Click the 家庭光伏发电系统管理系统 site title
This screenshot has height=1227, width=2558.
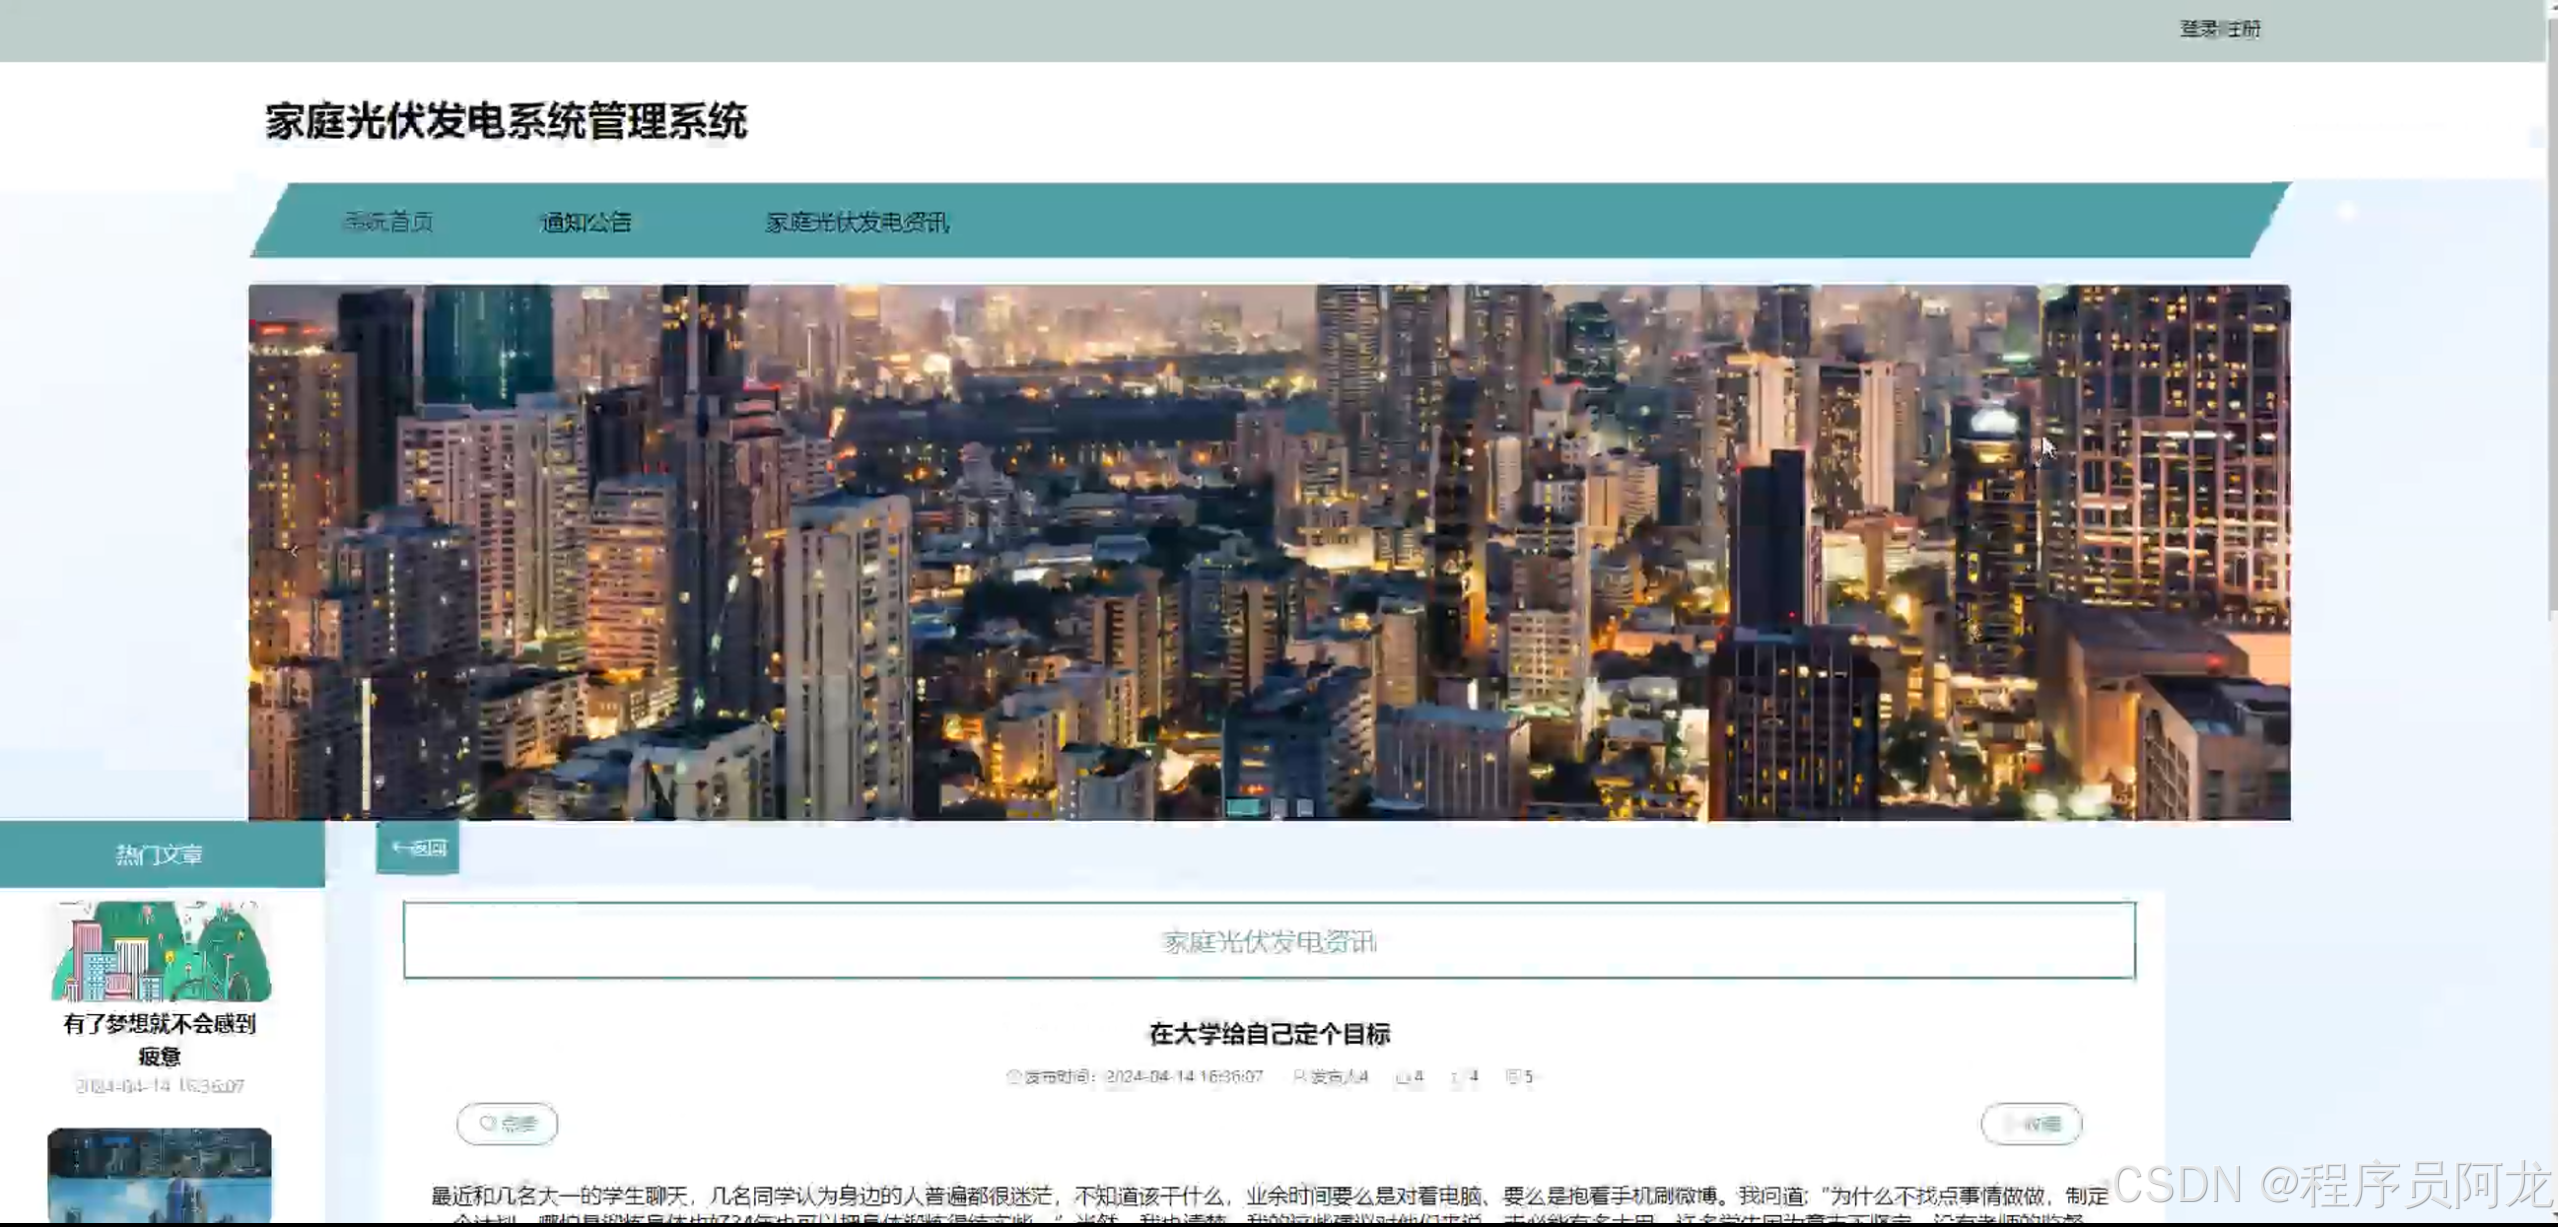pyautogui.click(x=506, y=122)
